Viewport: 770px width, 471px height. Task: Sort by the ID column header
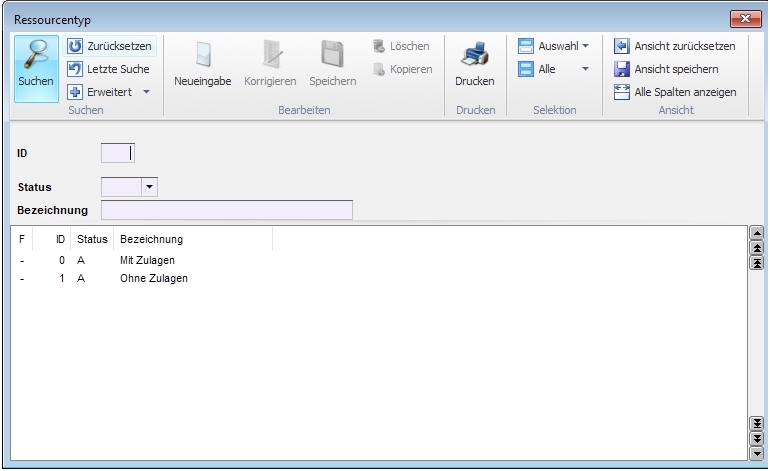pyautogui.click(x=60, y=239)
